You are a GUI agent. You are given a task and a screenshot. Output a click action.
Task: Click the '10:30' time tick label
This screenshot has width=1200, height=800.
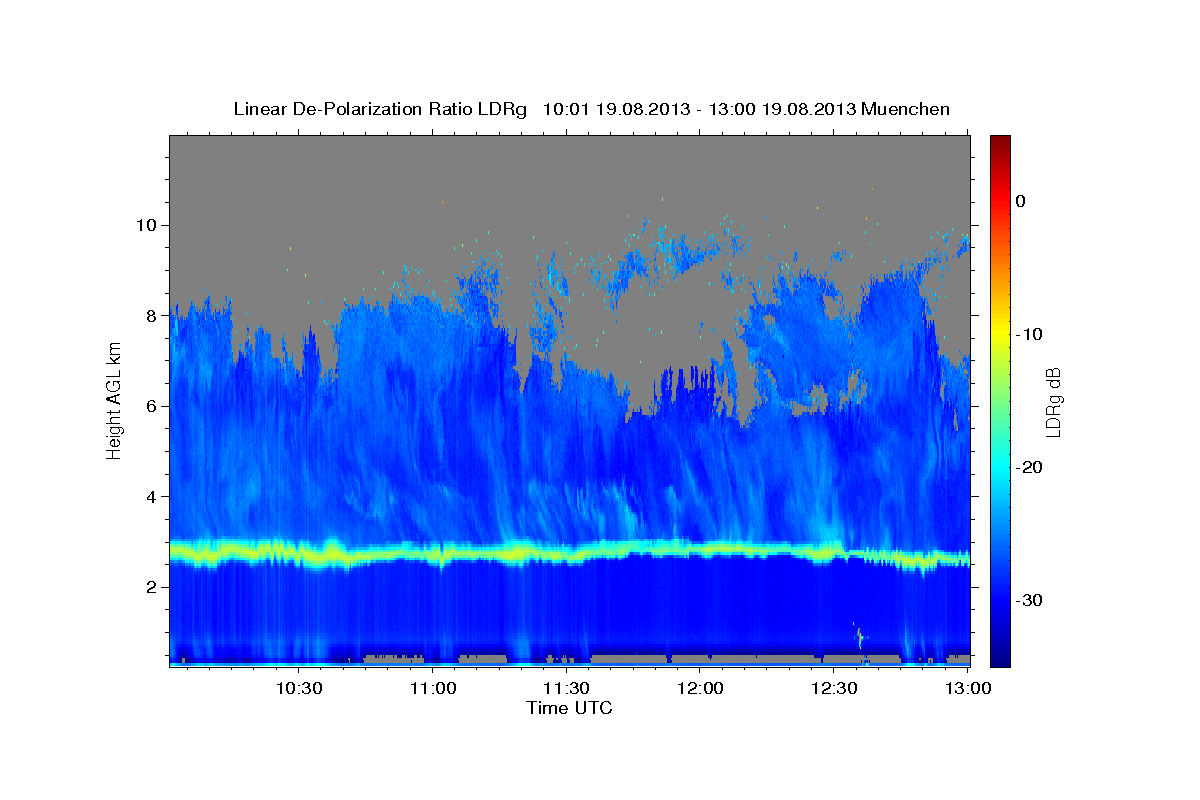pos(299,689)
